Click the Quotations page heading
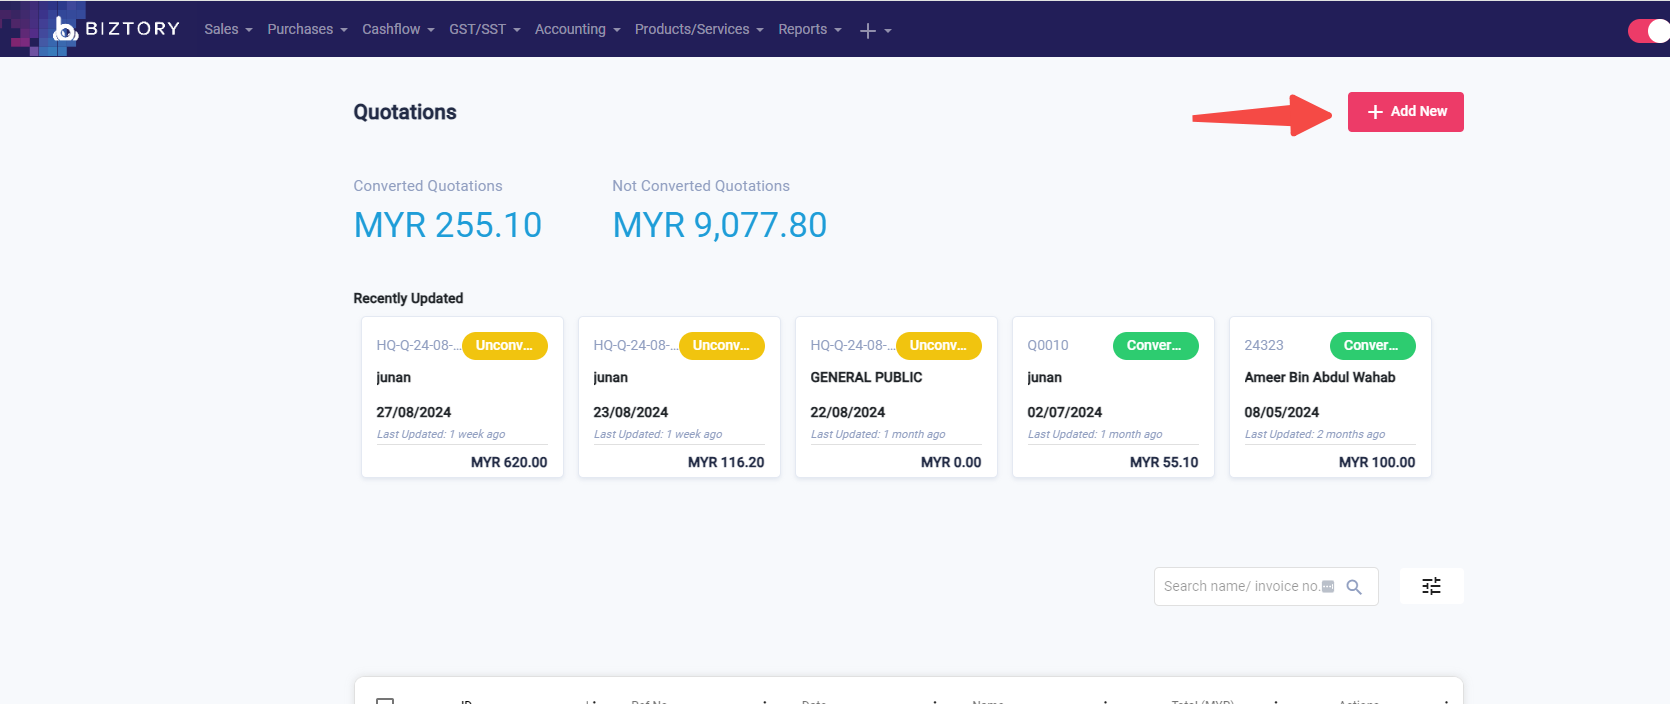The width and height of the screenshot is (1670, 704). [x=405, y=112]
